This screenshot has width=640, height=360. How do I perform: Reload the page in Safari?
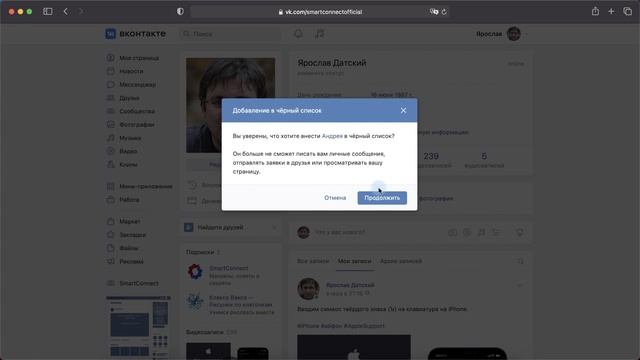(x=444, y=12)
